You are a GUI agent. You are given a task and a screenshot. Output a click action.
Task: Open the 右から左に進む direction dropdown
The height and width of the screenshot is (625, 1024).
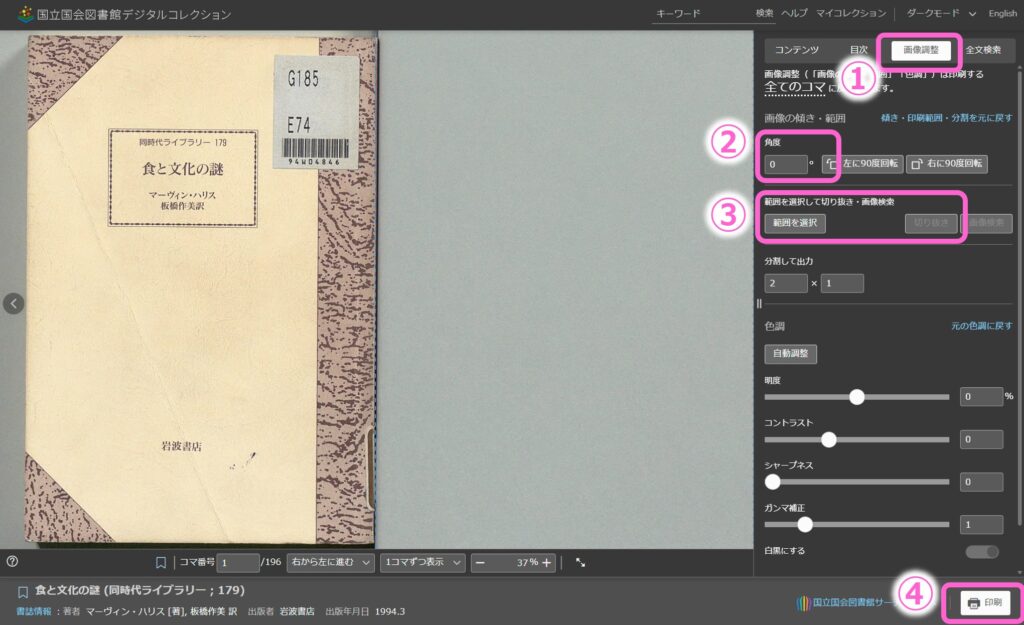(330, 562)
